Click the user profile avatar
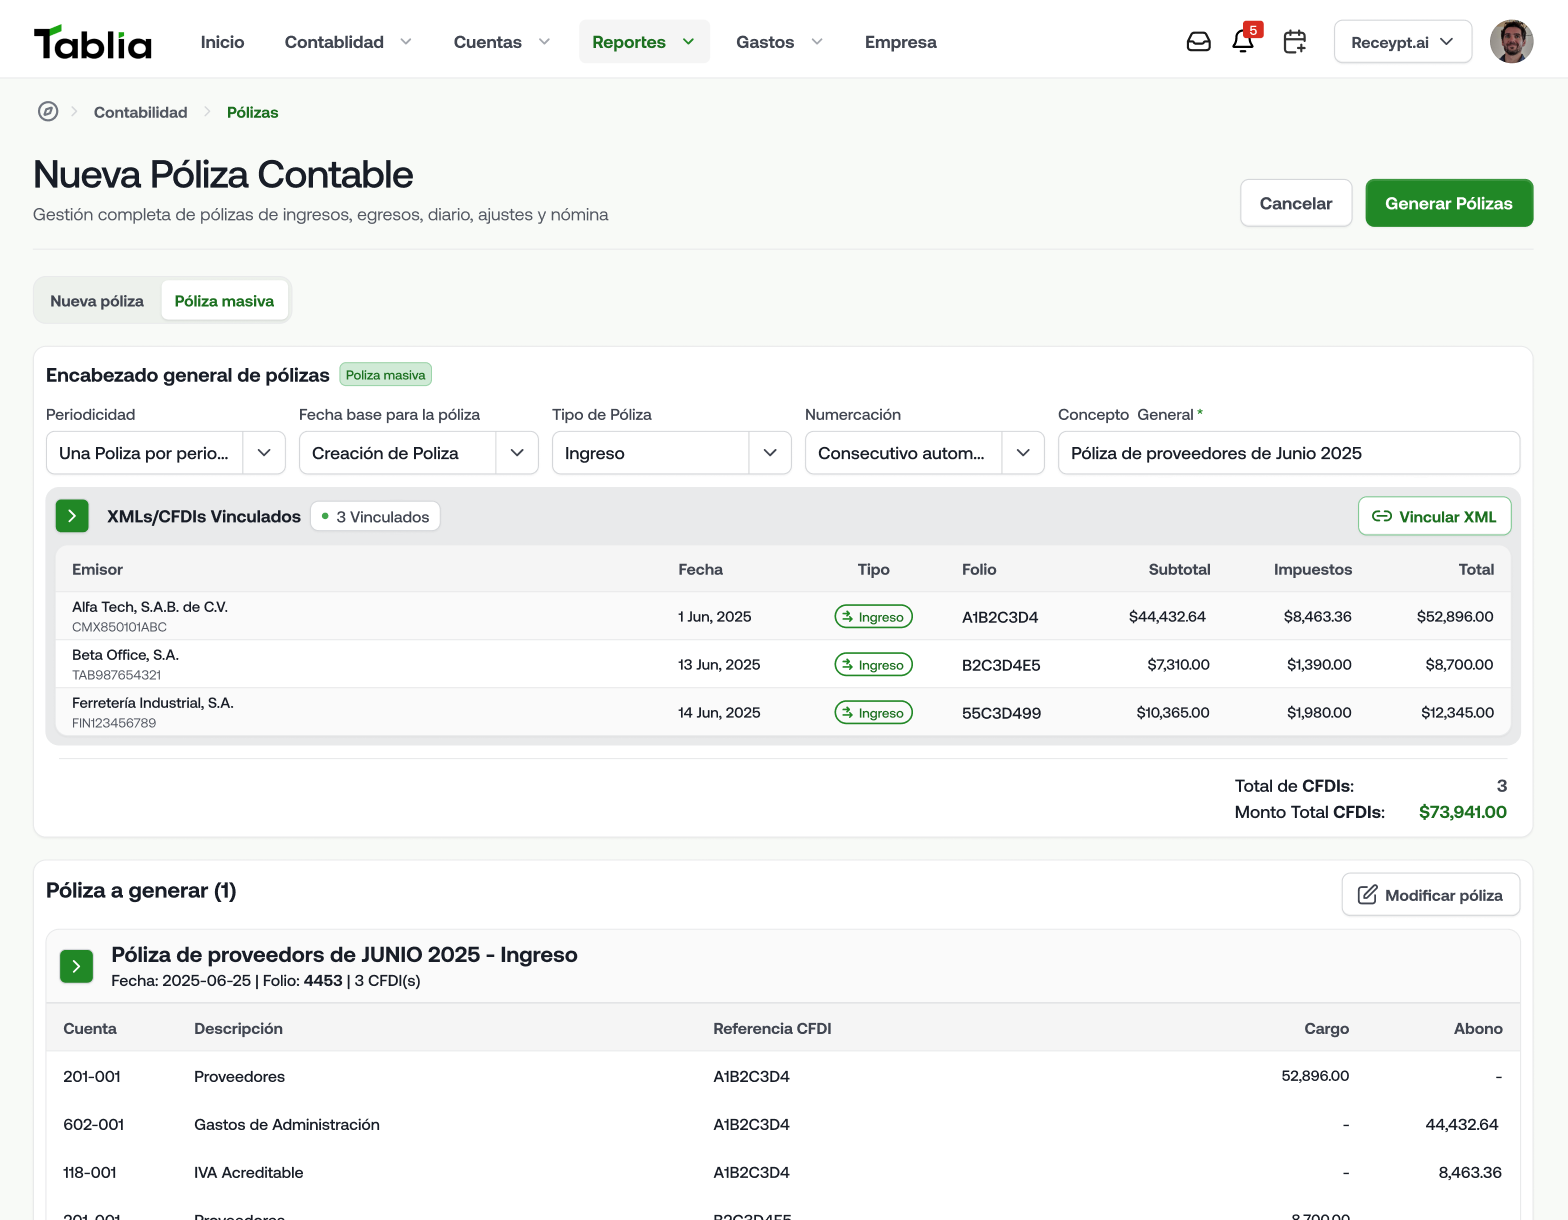 [x=1511, y=42]
